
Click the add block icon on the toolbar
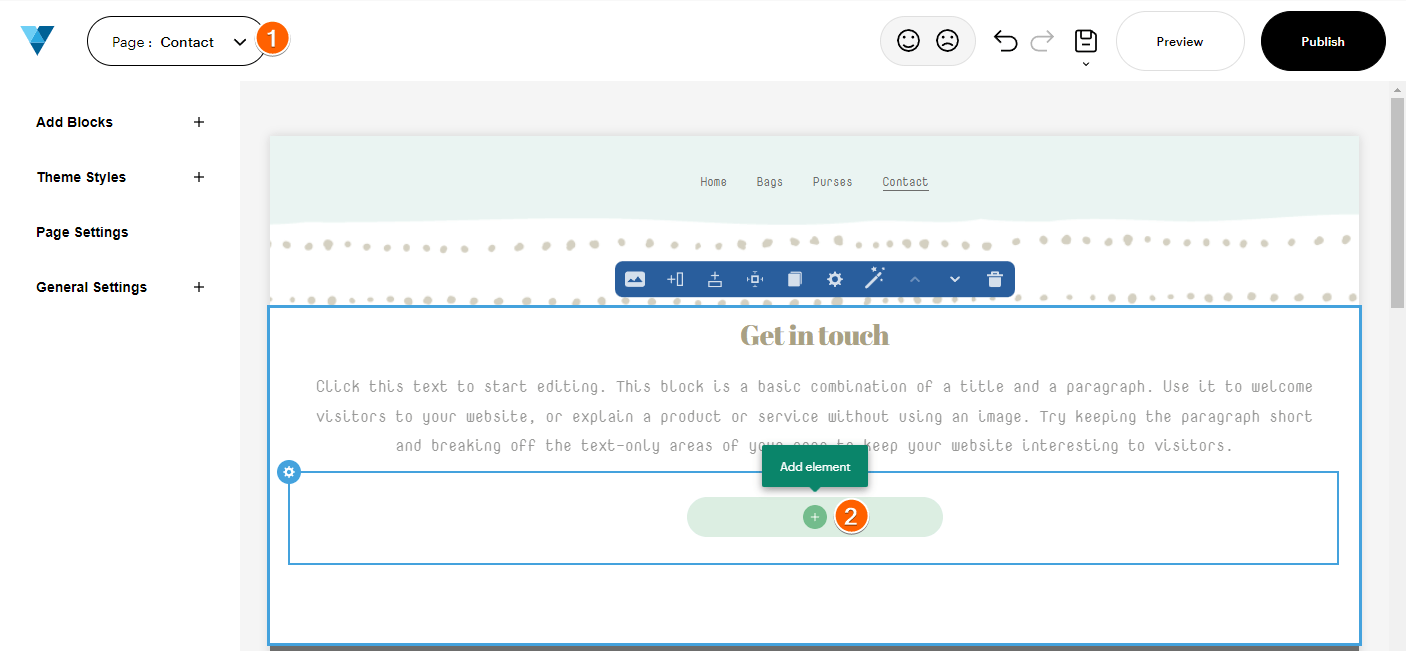click(x=675, y=279)
